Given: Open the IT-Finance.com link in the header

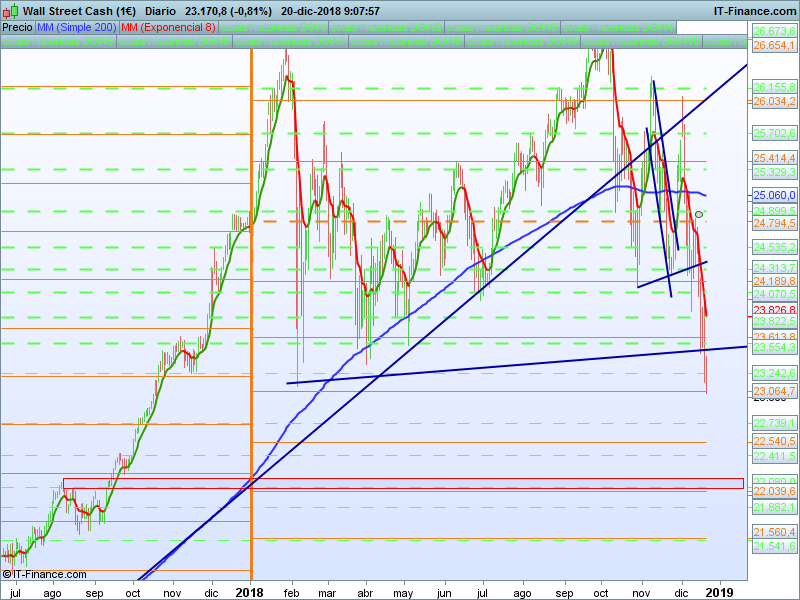Looking at the screenshot, I should click(x=754, y=11).
